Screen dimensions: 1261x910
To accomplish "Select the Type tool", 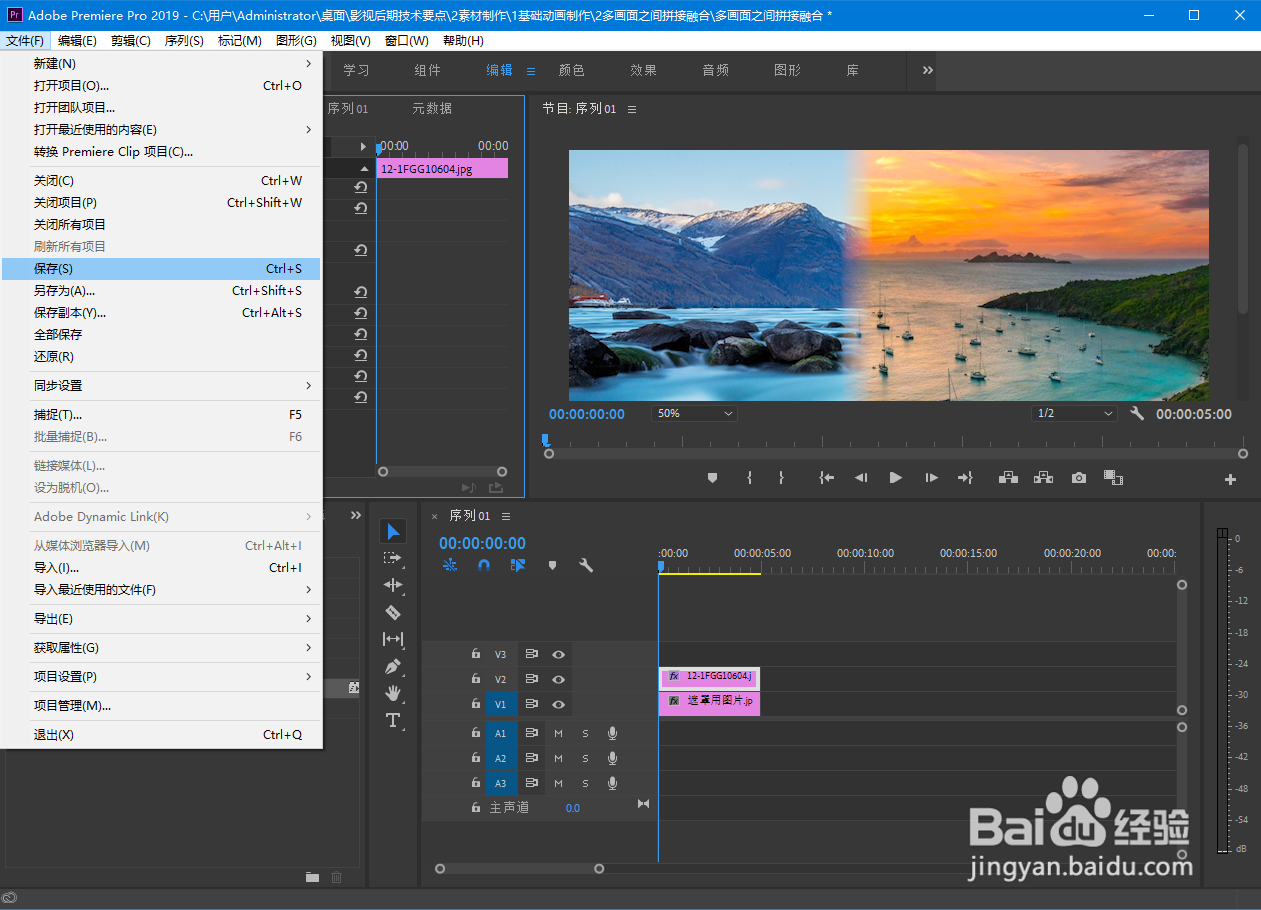I will 393,720.
